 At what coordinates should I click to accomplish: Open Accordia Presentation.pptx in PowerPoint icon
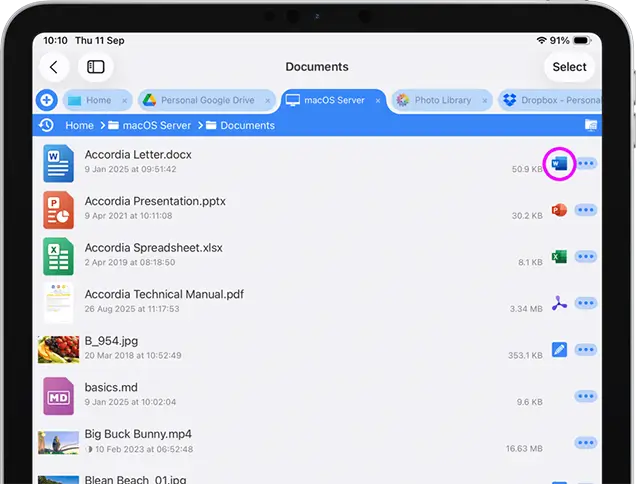[x=559, y=210]
